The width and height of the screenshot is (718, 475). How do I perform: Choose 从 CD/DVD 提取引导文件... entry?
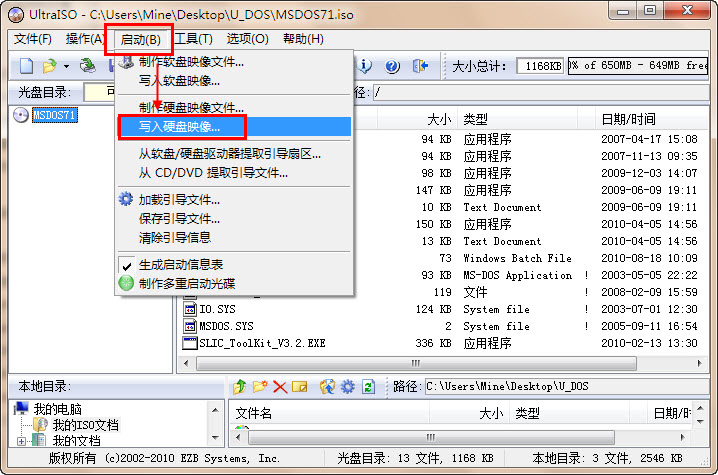234,173
